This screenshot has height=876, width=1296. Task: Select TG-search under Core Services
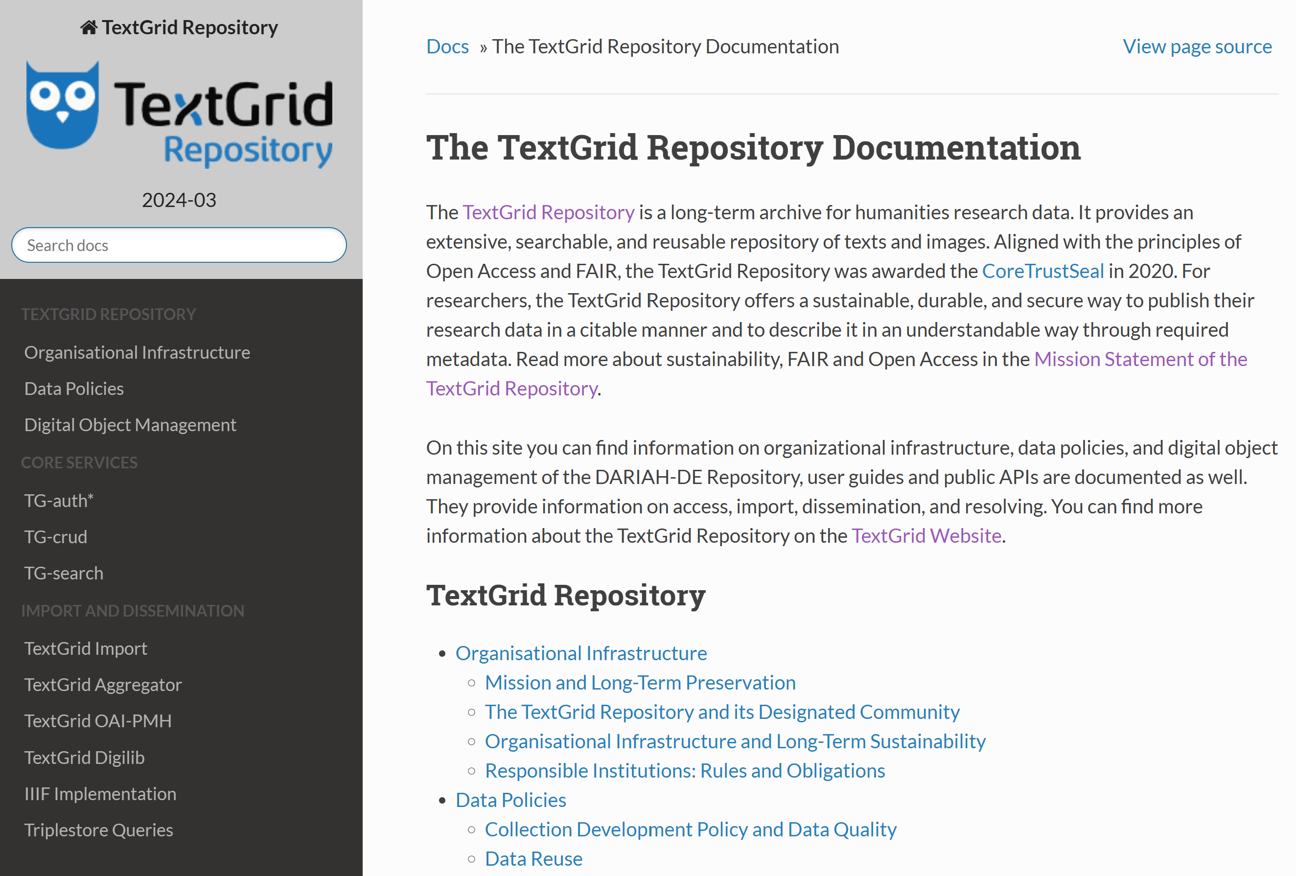point(63,573)
